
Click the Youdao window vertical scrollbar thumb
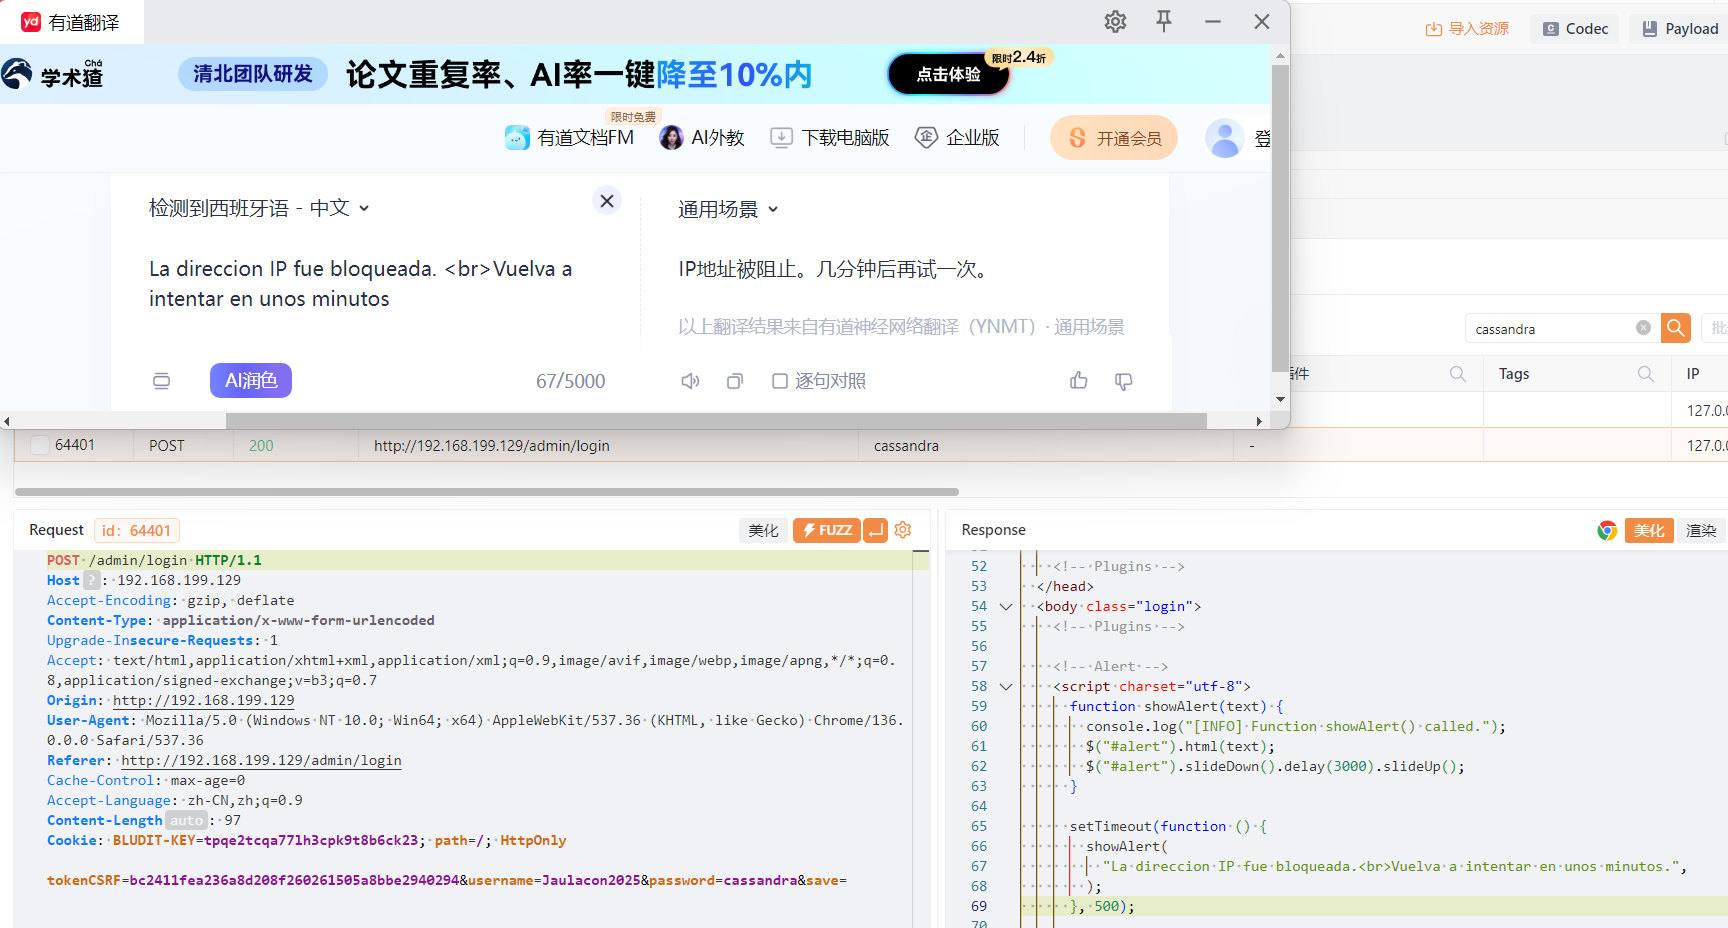tap(1280, 219)
